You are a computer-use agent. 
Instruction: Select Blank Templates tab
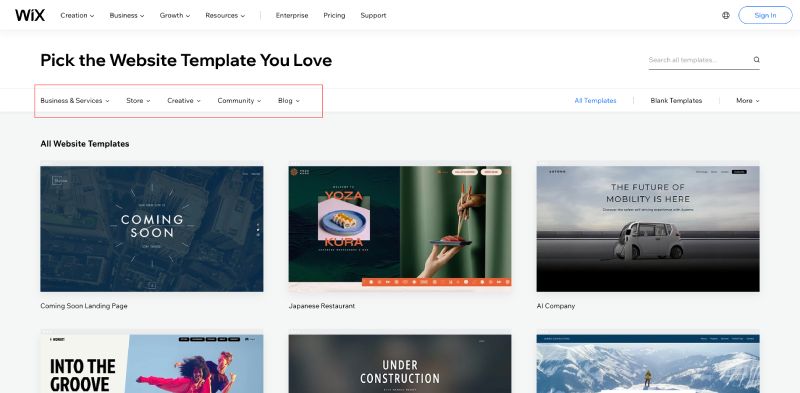676,101
